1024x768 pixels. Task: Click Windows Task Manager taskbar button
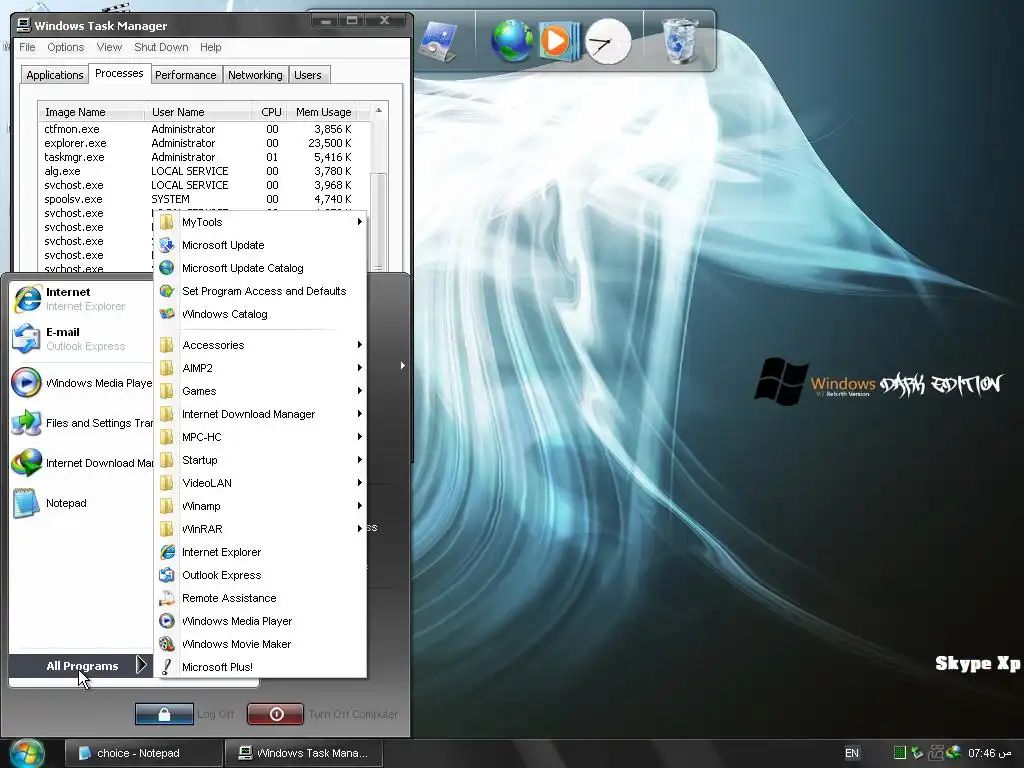304,753
